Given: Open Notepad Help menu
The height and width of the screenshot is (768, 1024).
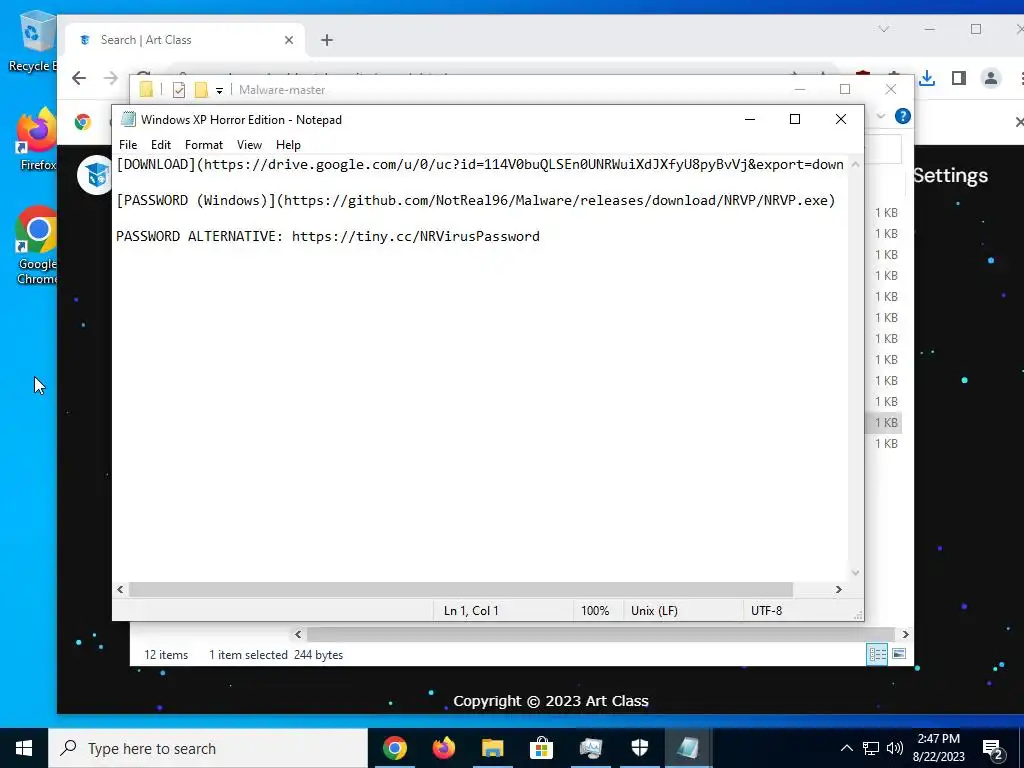Looking at the screenshot, I should 288,145.
